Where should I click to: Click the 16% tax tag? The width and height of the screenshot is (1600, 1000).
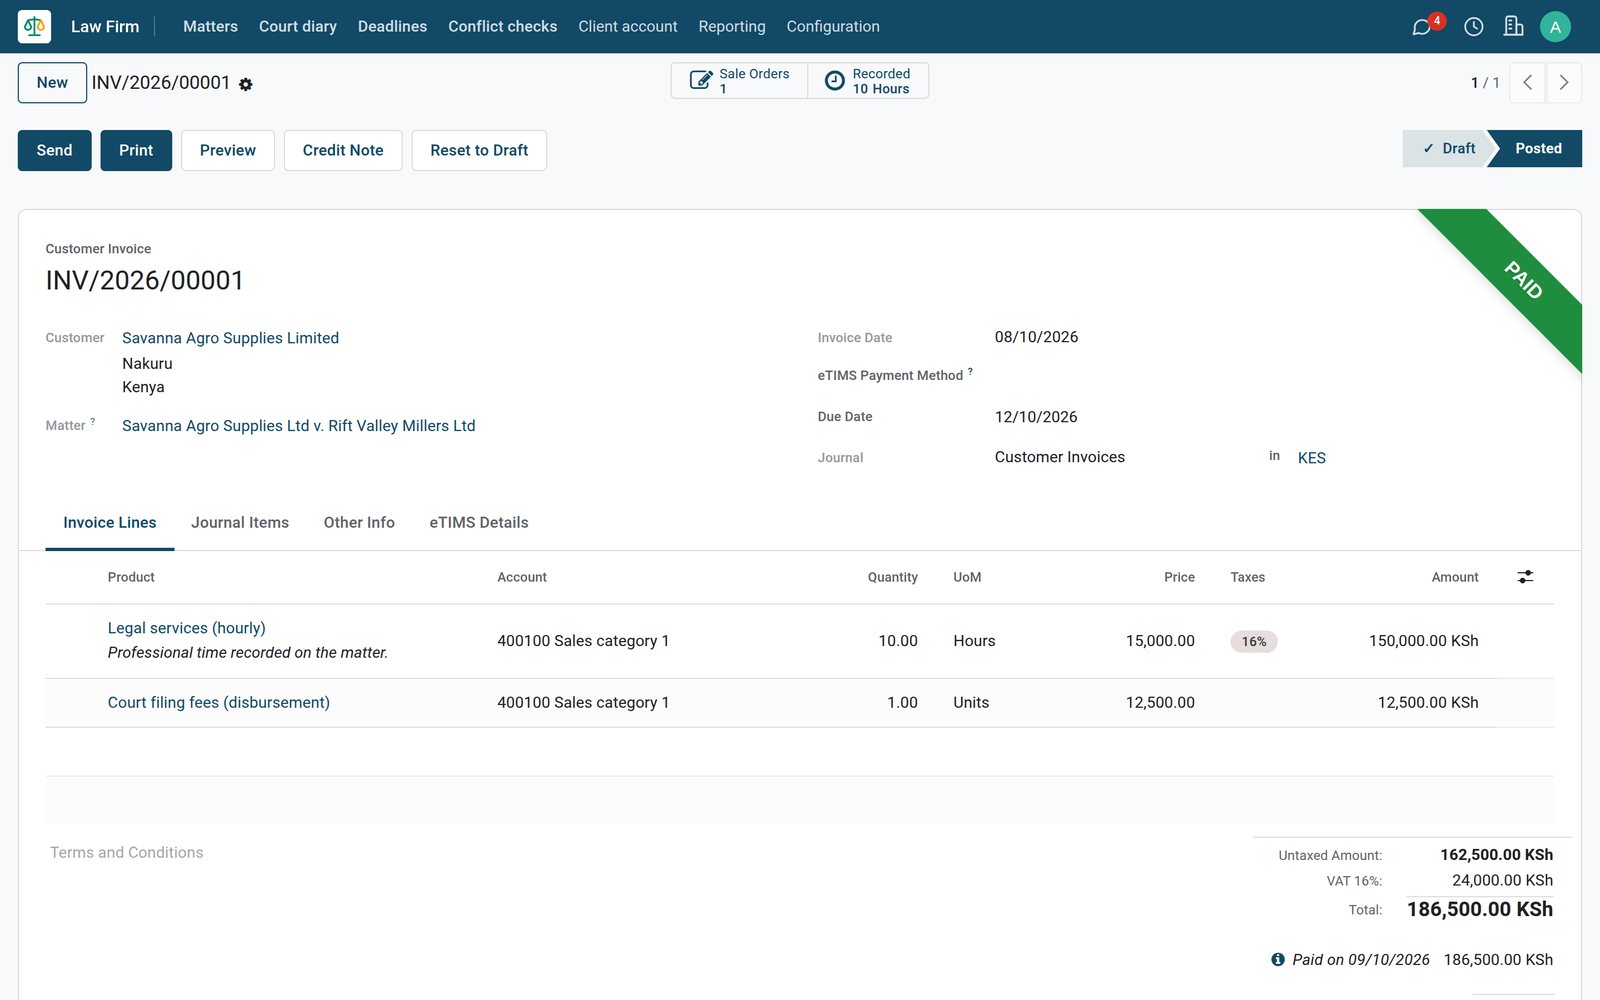(x=1254, y=642)
